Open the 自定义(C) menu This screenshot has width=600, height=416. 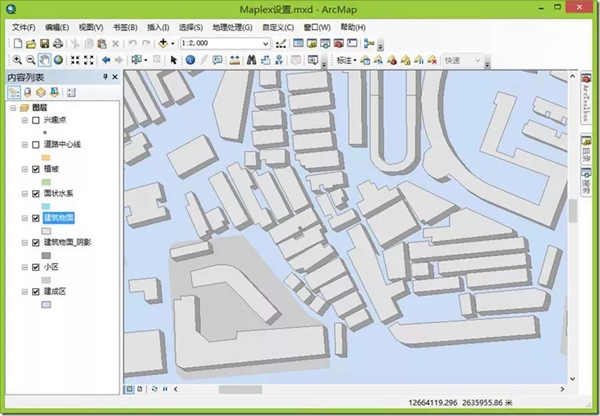pos(278,28)
